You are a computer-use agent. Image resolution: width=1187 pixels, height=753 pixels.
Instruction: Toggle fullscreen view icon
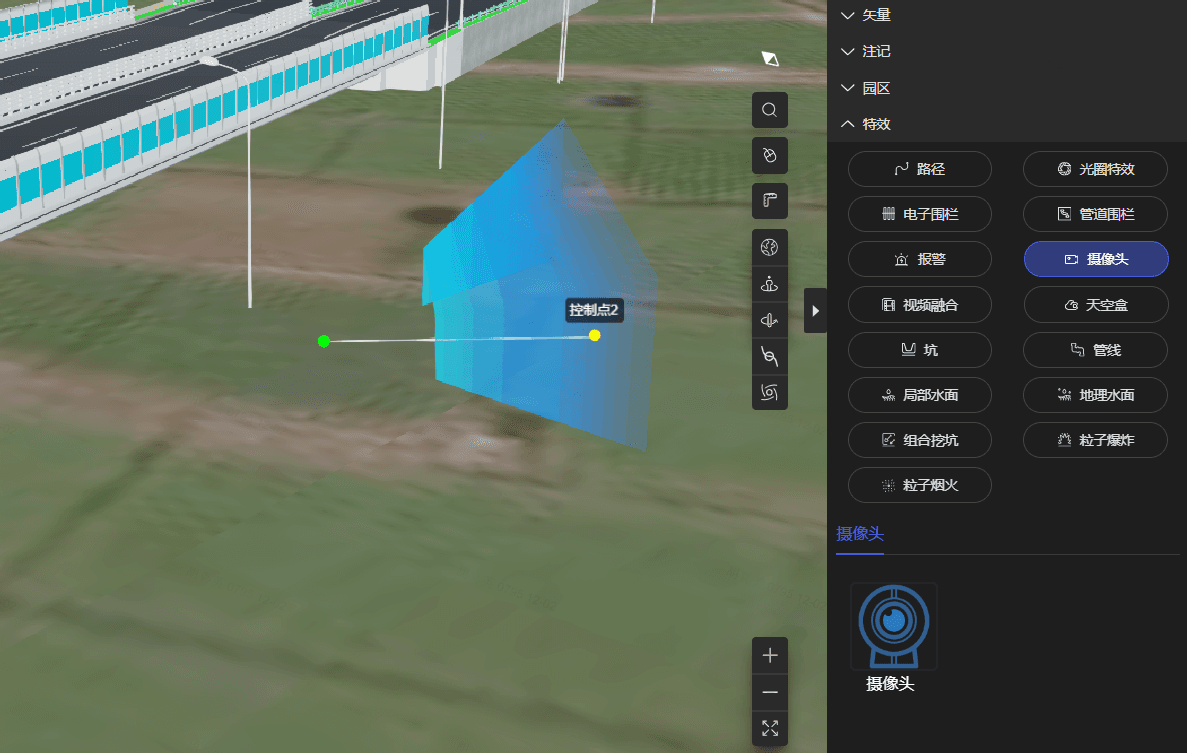tap(769, 728)
